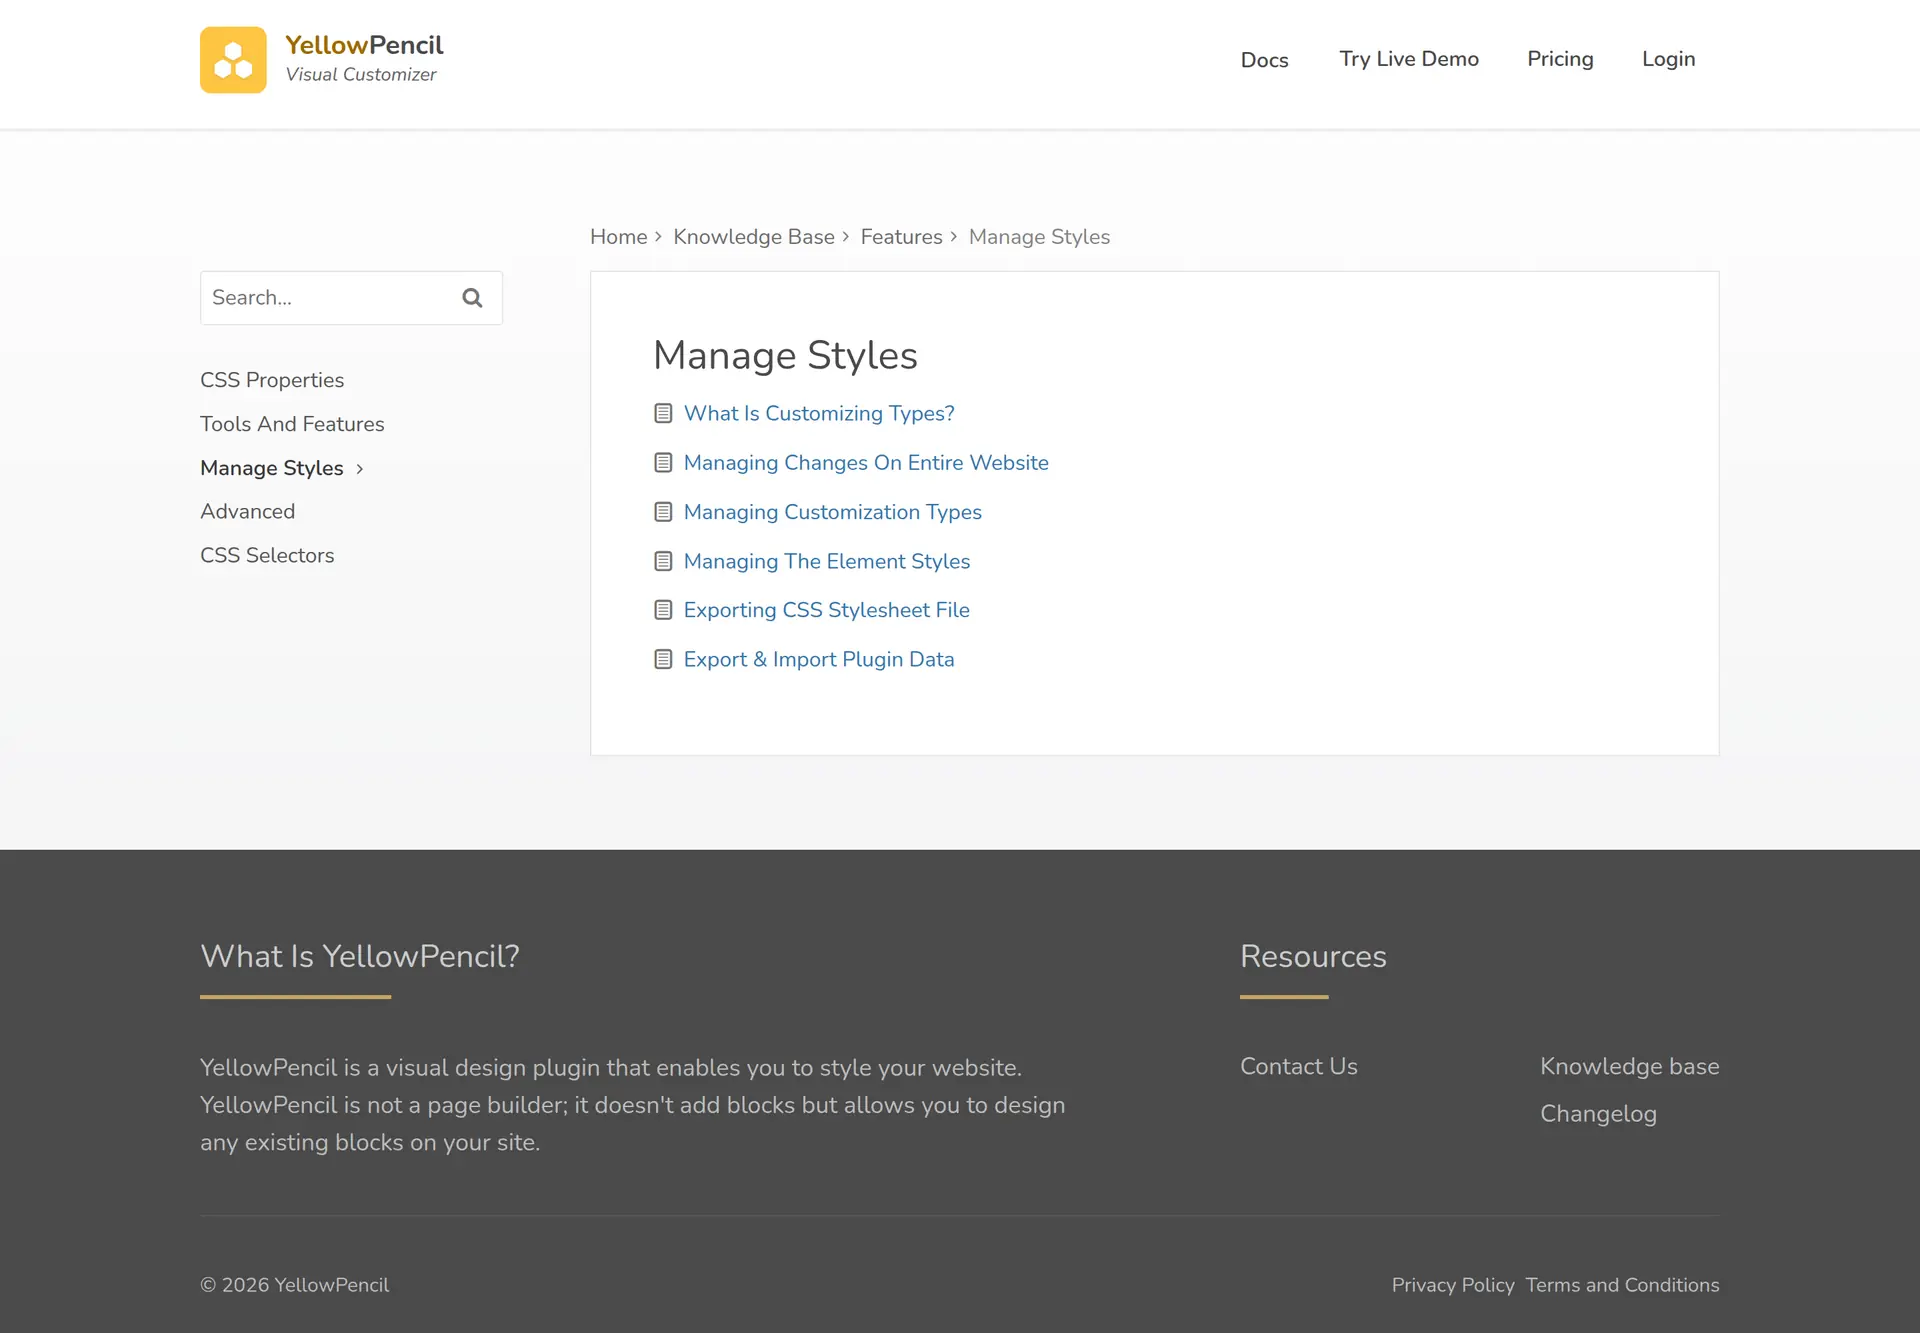1920x1333 pixels.
Task: Open the Docs menu item
Action: (1264, 60)
